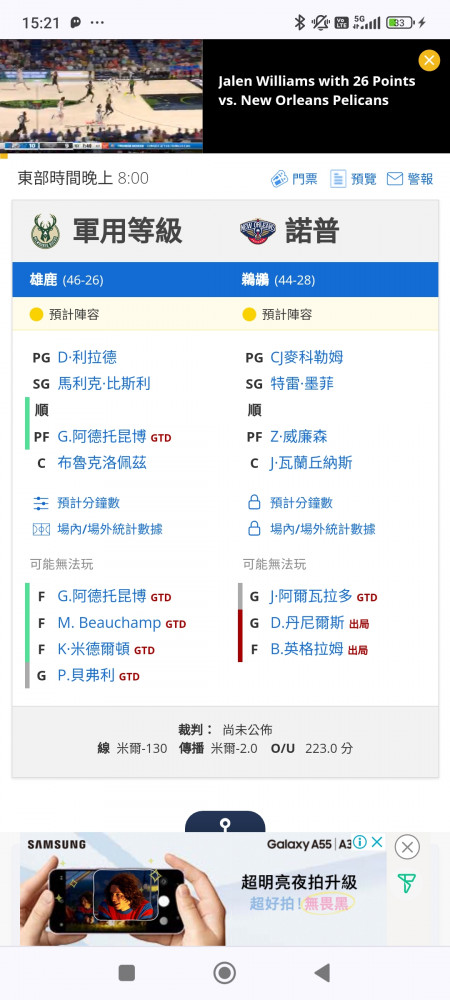Tap the Samsung ad info icon
The width and height of the screenshot is (450, 1000).
pyautogui.click(x=359, y=842)
